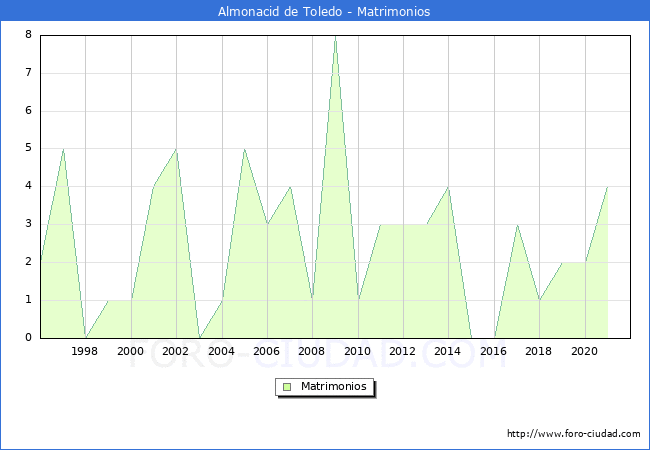Click the 2018 x-axis label

(538, 351)
